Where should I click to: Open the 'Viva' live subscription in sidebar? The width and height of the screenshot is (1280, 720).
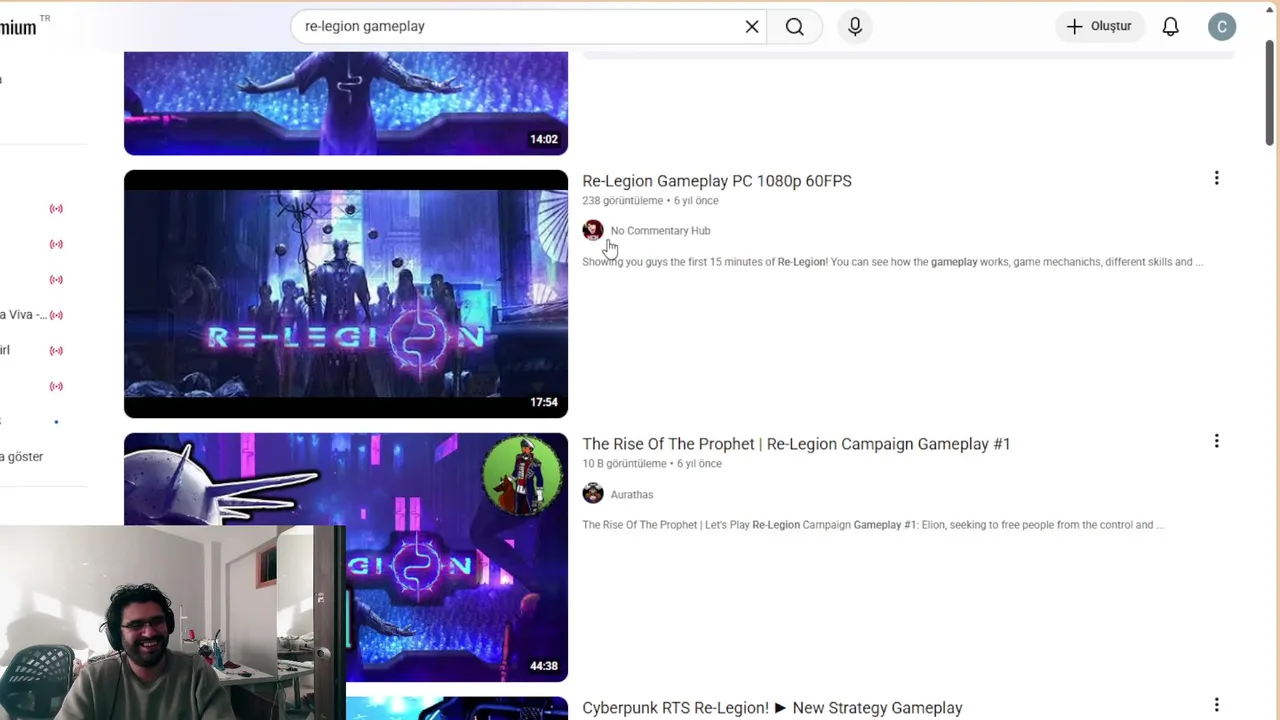point(31,315)
